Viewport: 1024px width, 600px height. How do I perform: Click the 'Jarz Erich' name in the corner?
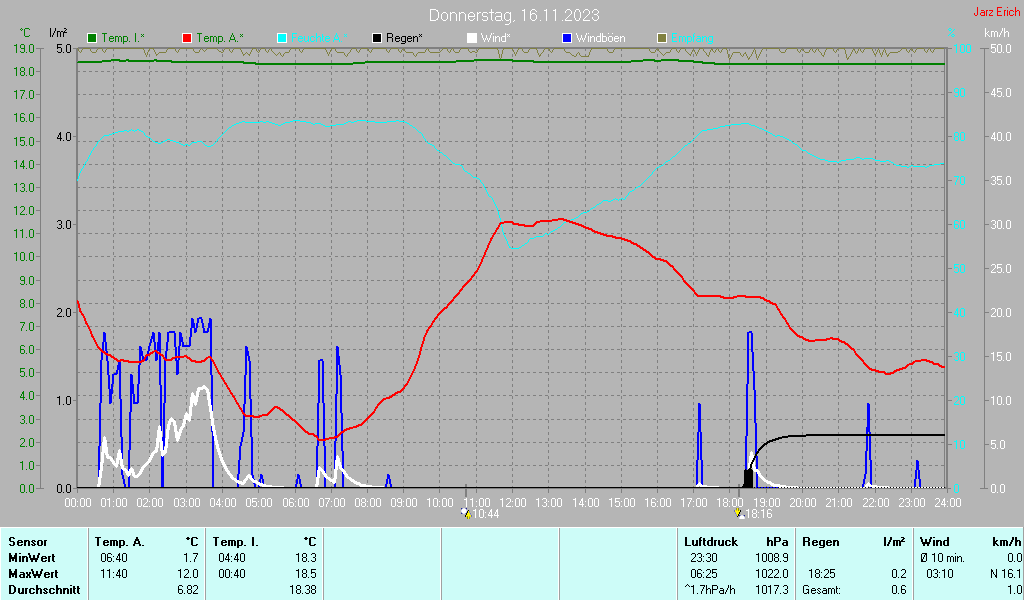click(x=996, y=12)
